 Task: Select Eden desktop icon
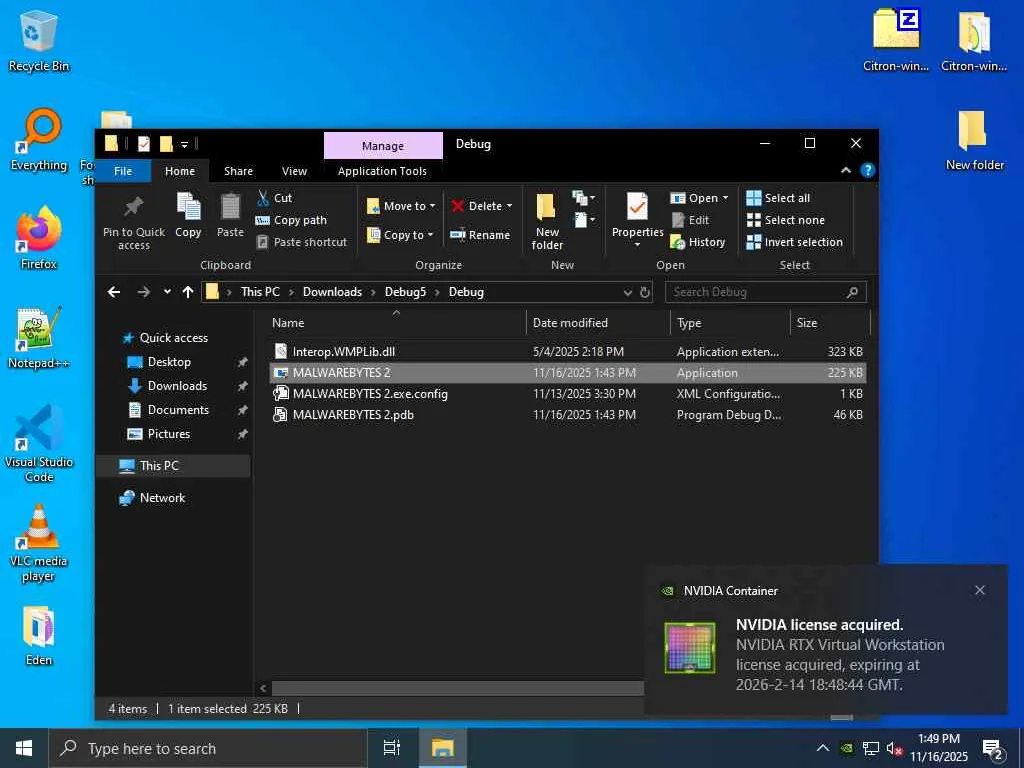click(x=39, y=636)
